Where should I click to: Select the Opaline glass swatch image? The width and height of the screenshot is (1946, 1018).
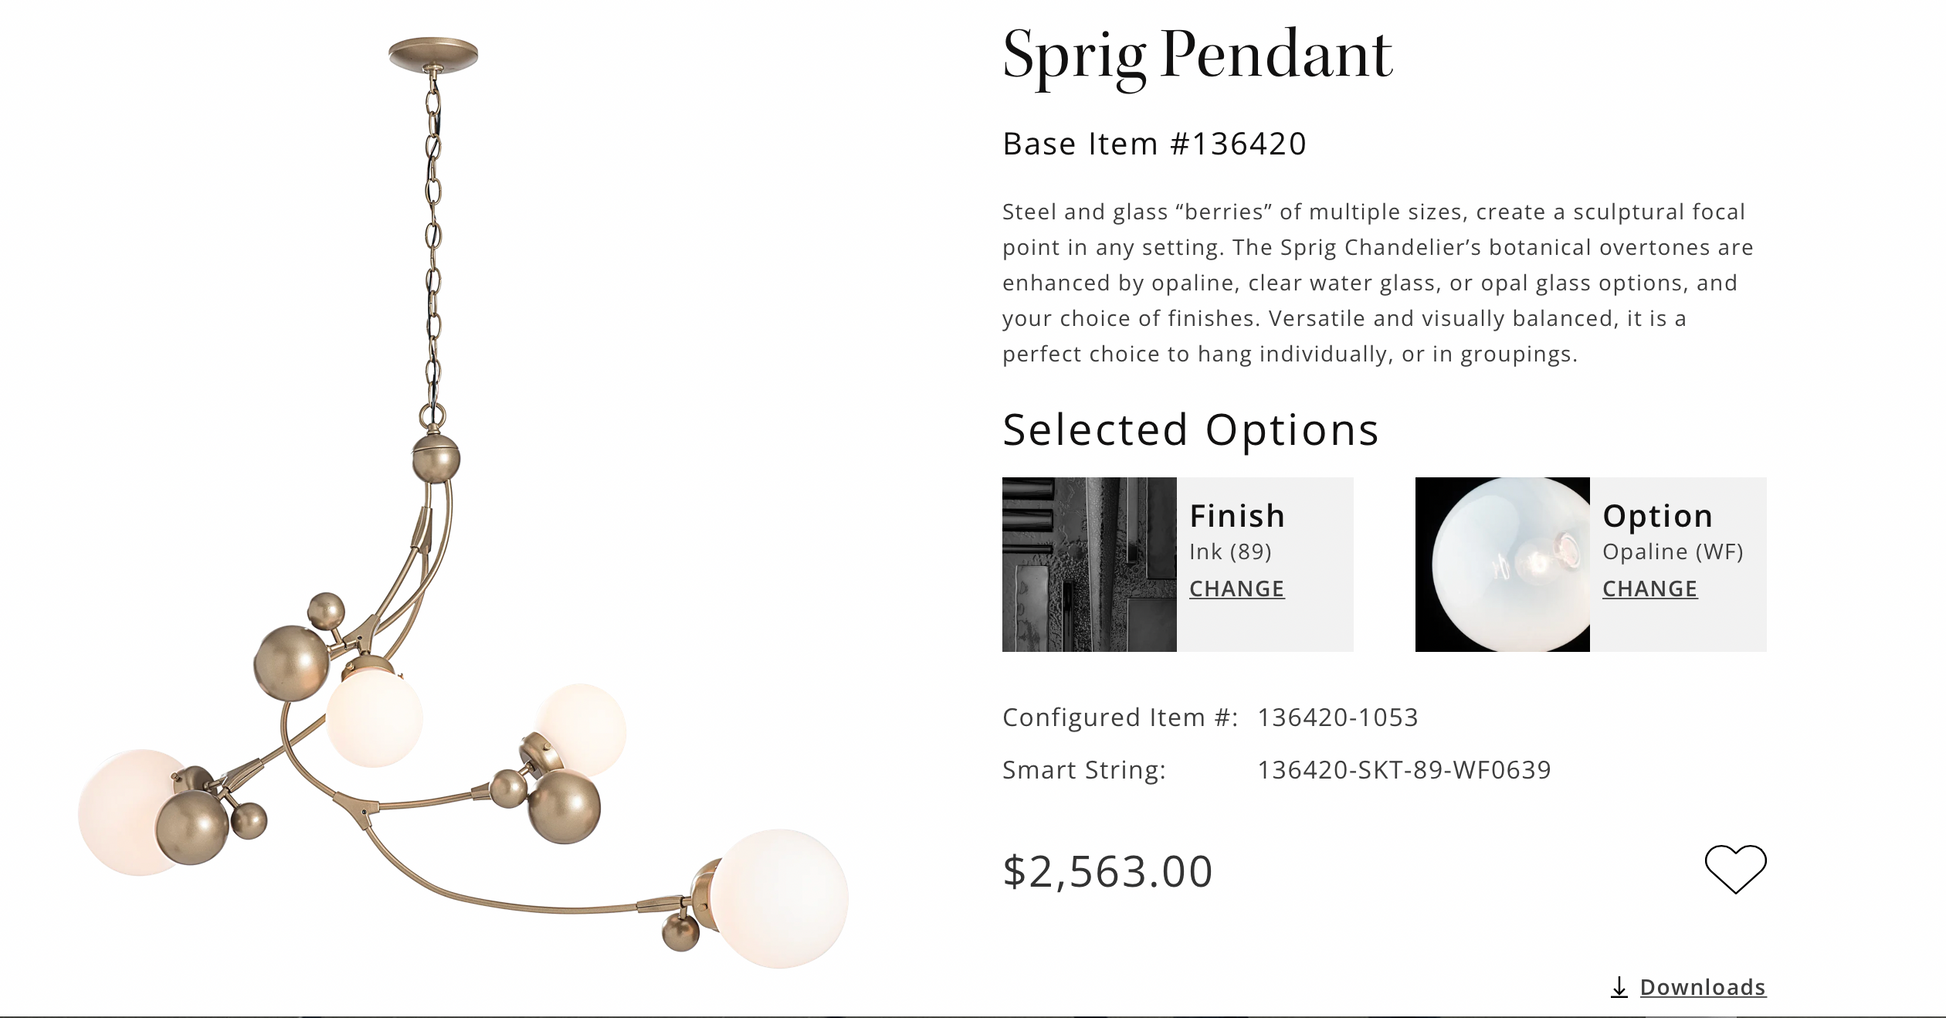1502,564
